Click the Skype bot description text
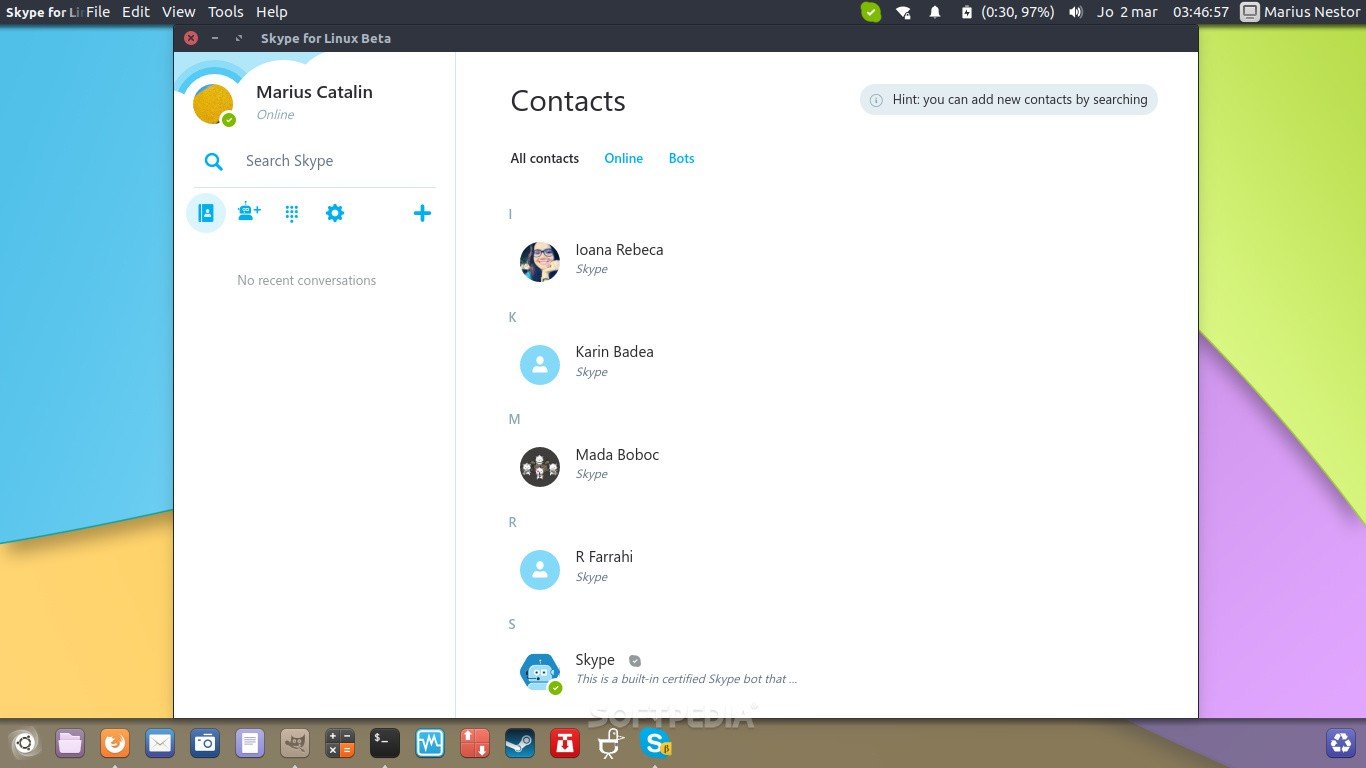 [x=686, y=679]
